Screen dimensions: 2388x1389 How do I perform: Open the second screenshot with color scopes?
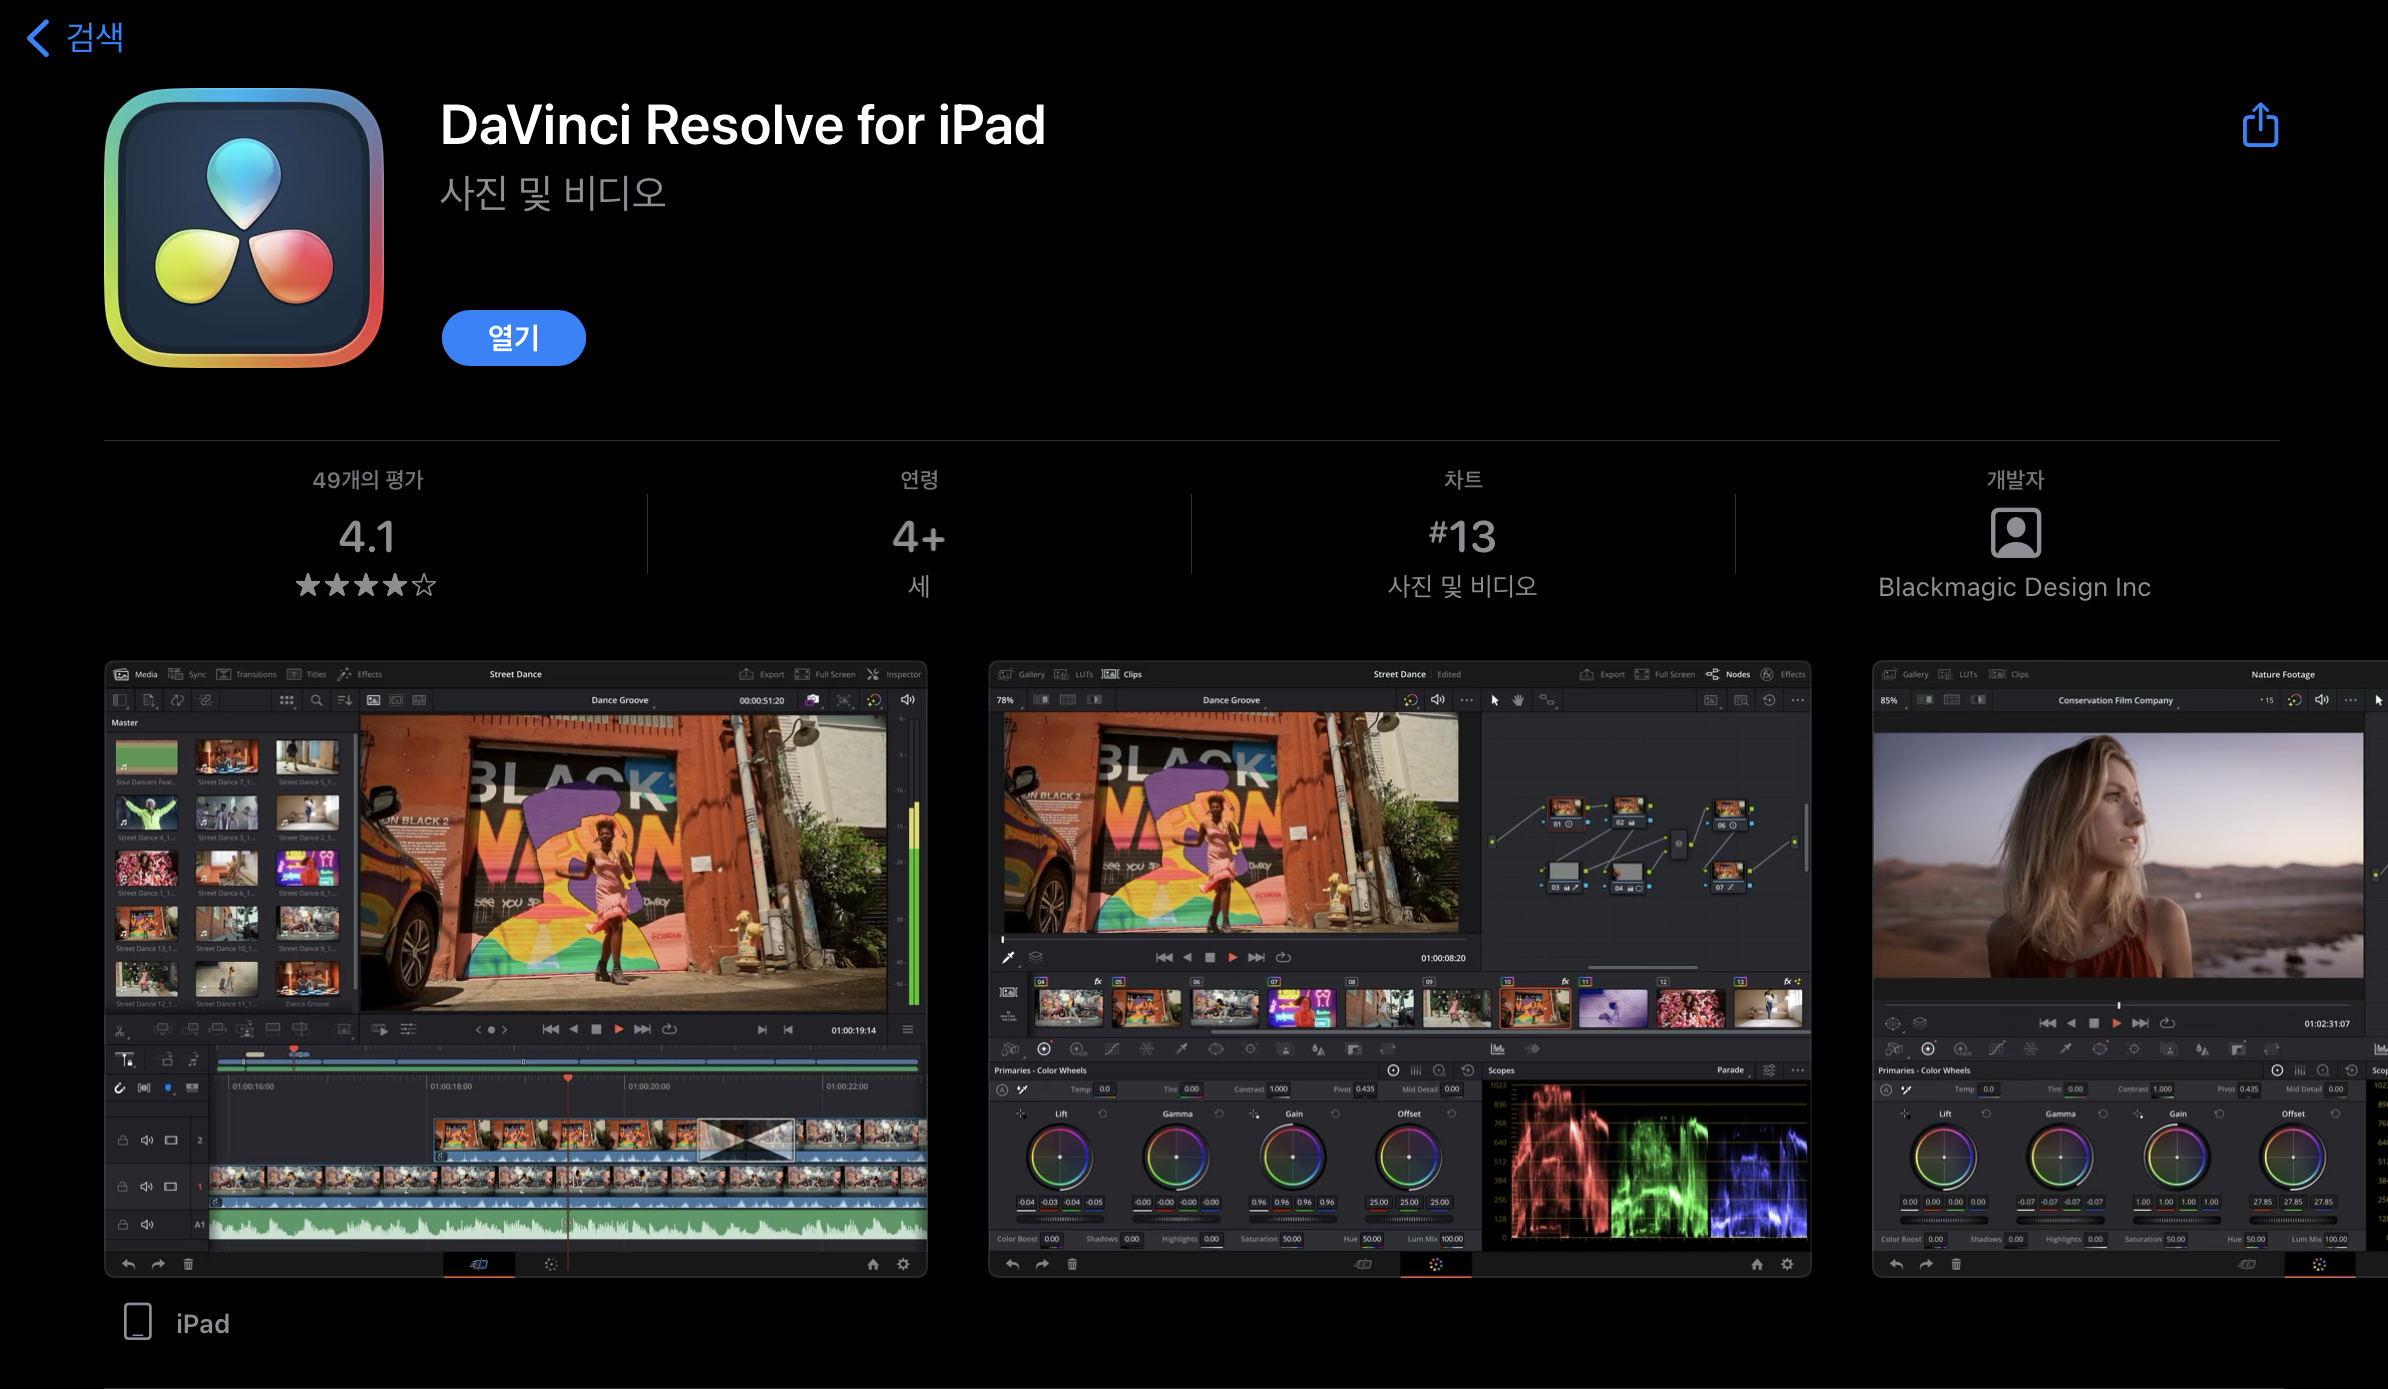(x=1399, y=968)
